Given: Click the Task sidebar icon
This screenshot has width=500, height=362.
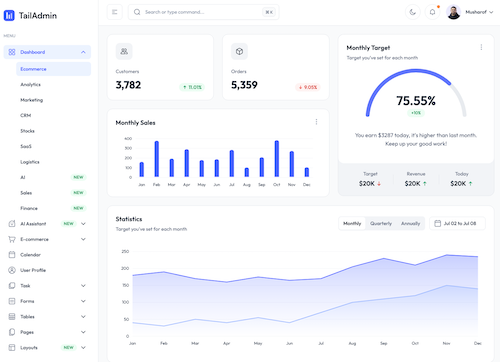Looking at the screenshot, I should [12, 286].
